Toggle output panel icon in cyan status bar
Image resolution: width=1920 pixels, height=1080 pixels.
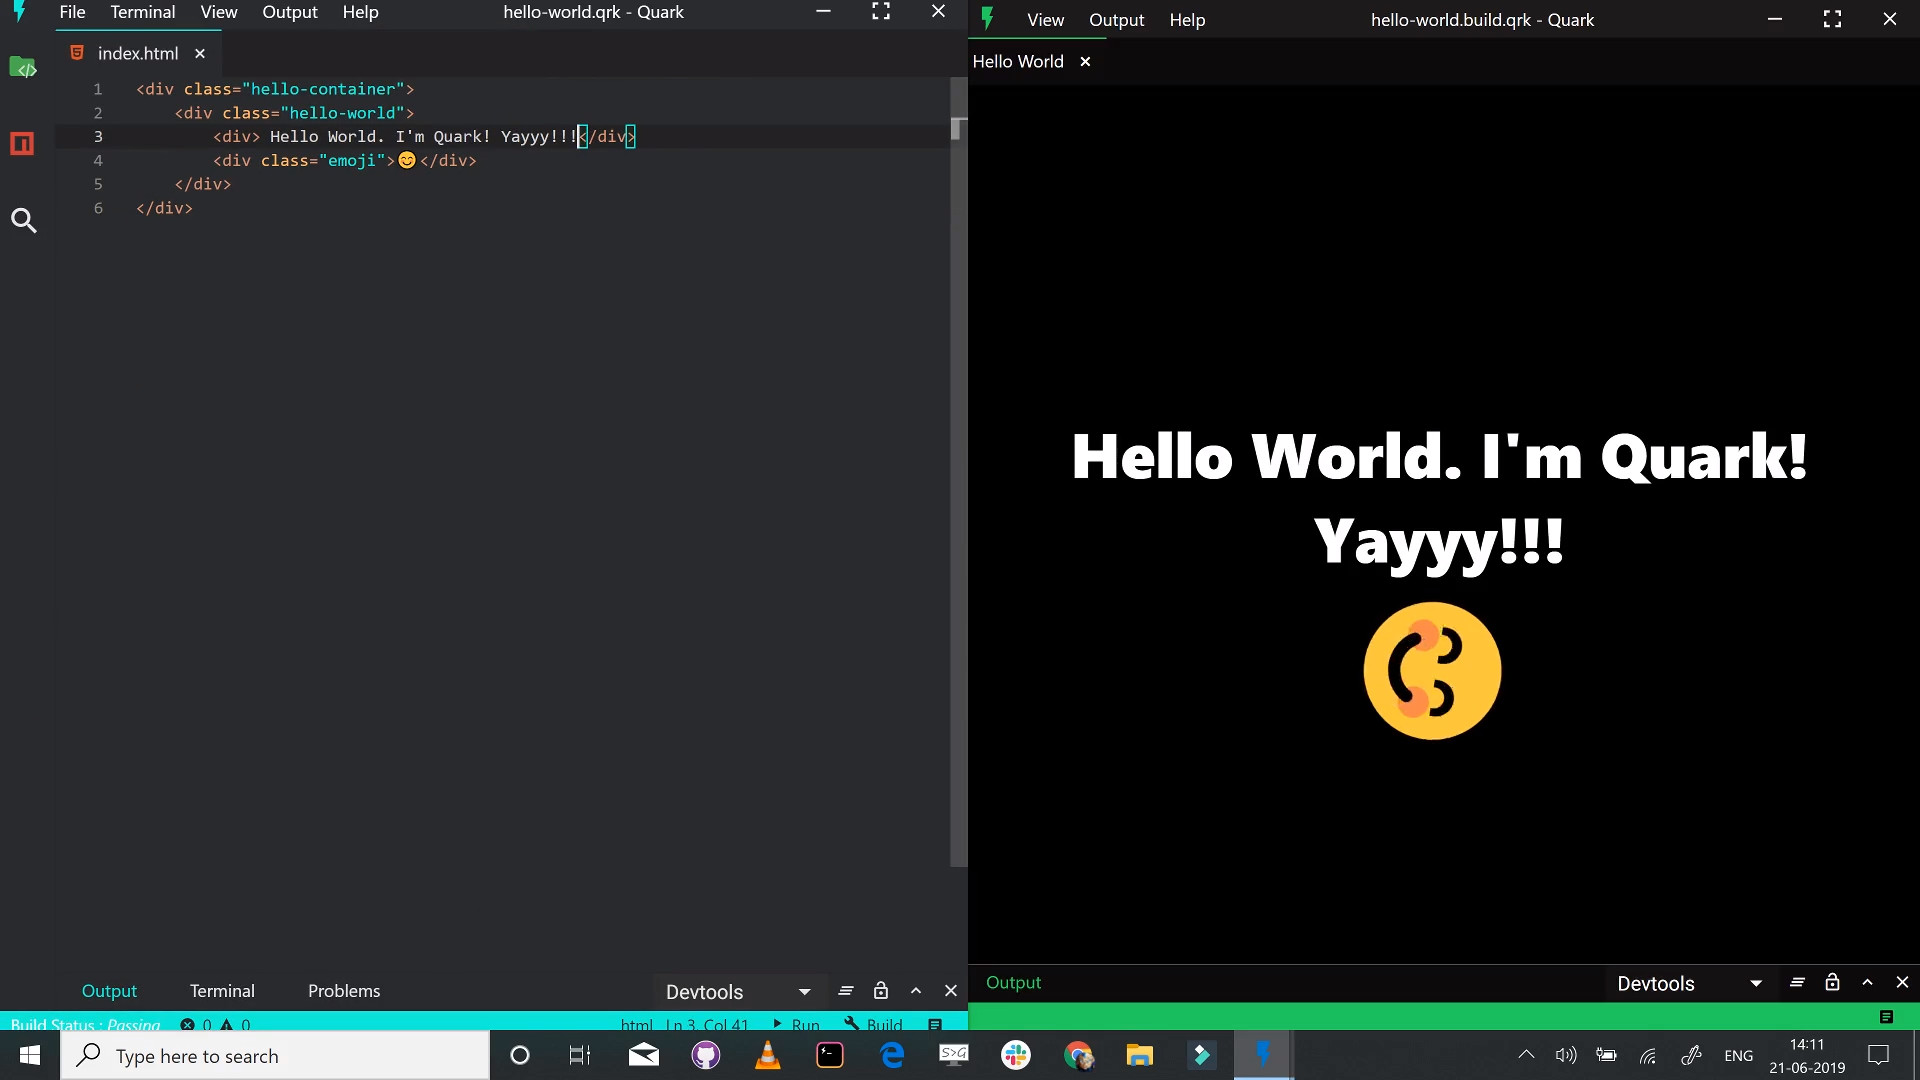(x=935, y=1024)
